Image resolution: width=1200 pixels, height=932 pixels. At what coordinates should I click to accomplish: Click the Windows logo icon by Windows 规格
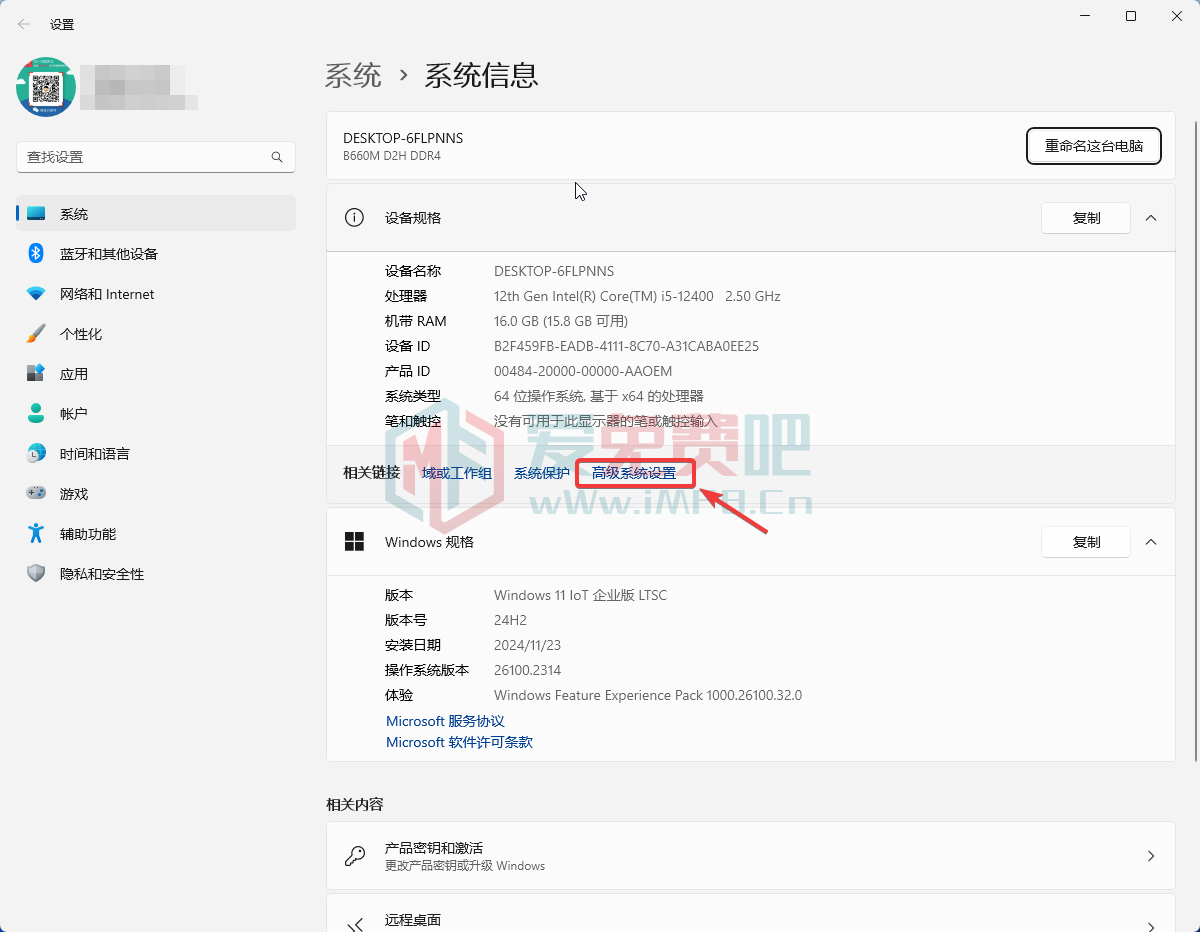click(354, 542)
